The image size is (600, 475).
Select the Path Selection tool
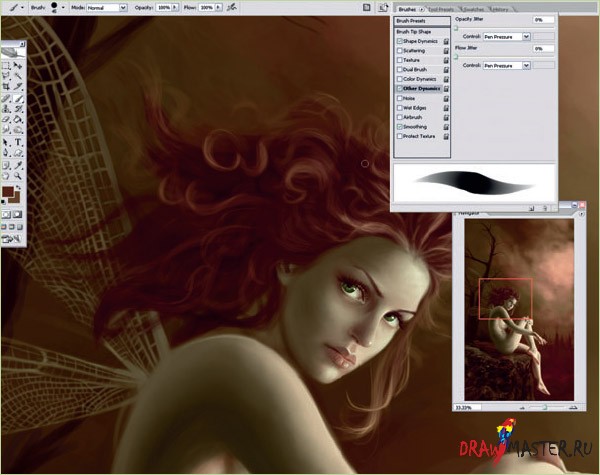click(7, 142)
